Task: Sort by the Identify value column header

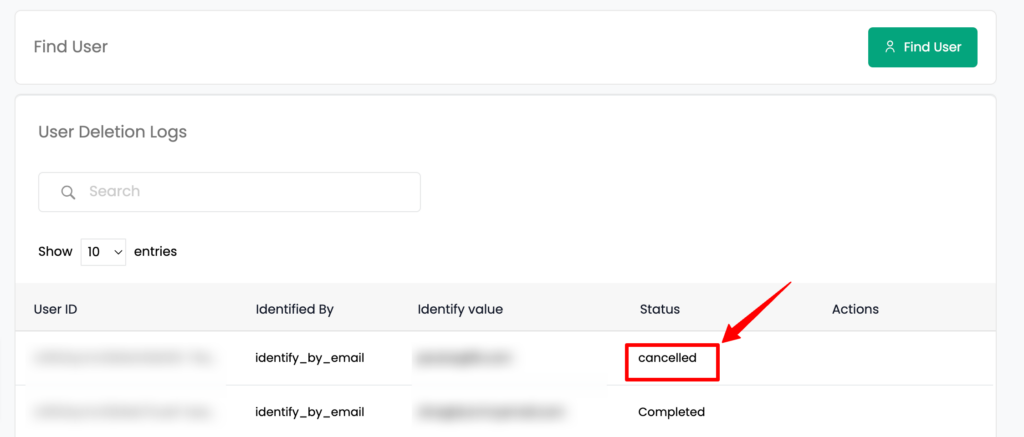Action: [x=460, y=309]
